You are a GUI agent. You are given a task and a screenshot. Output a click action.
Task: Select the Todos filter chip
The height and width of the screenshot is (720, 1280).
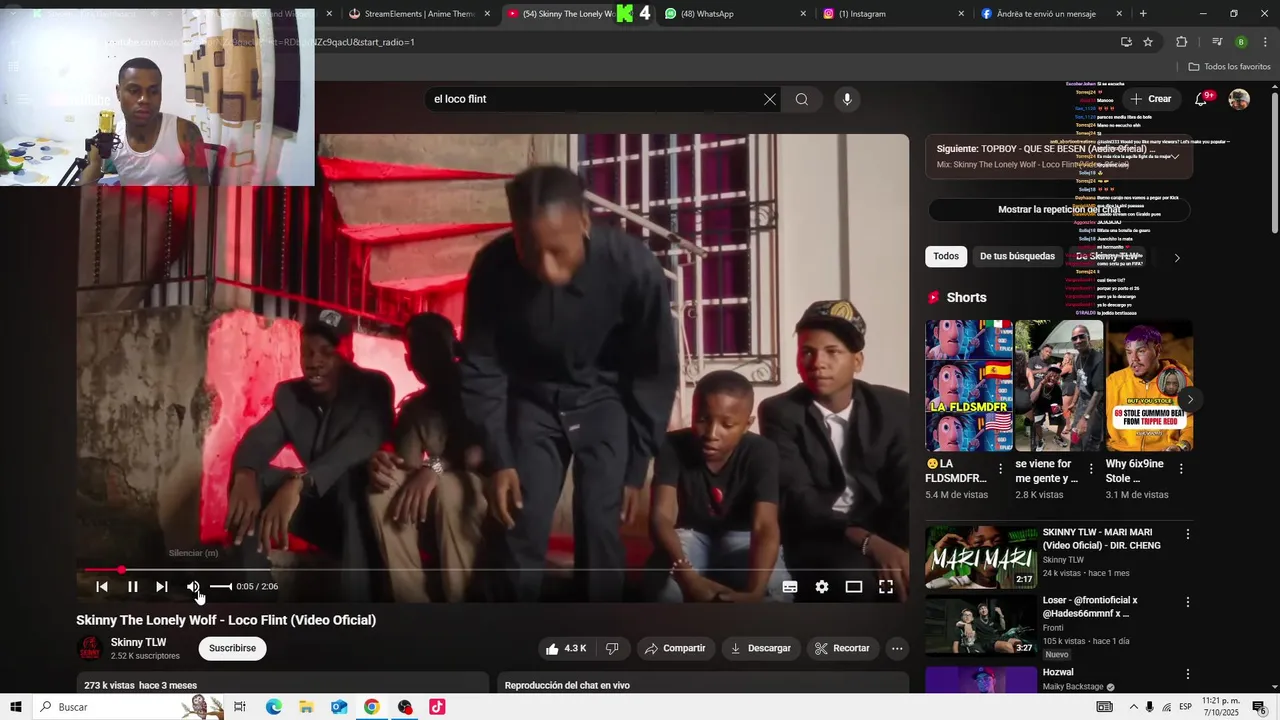[946, 256]
